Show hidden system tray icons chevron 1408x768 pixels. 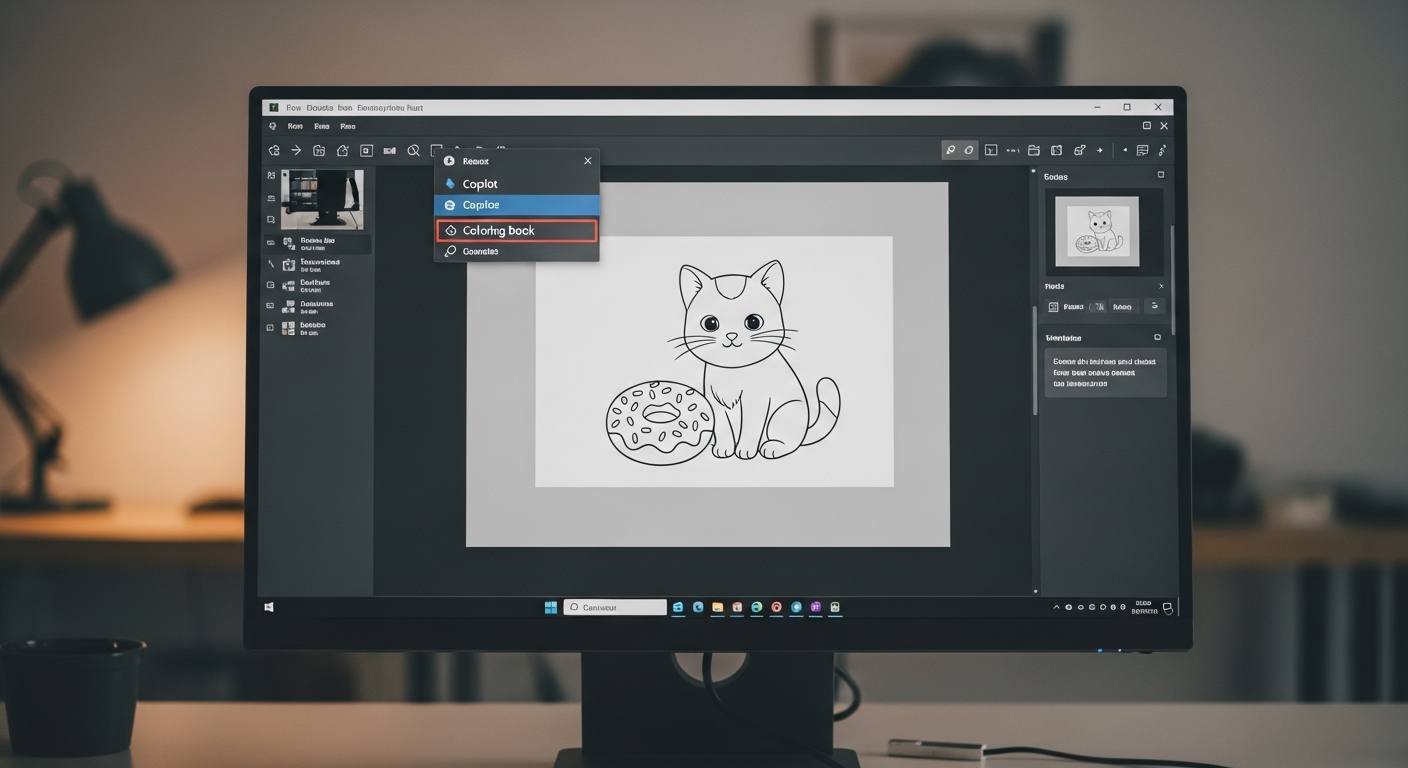pos(1057,607)
